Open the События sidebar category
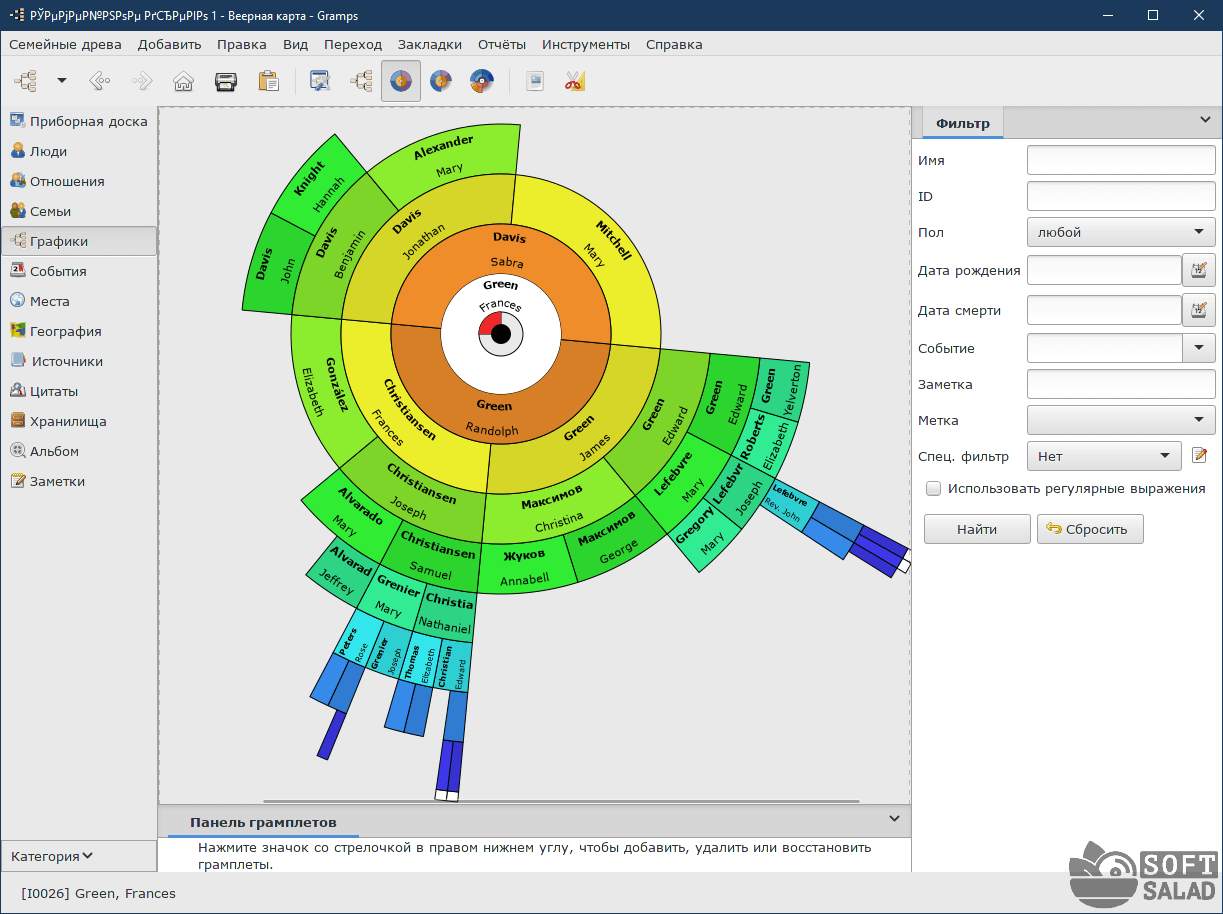1223x914 pixels. [79, 271]
